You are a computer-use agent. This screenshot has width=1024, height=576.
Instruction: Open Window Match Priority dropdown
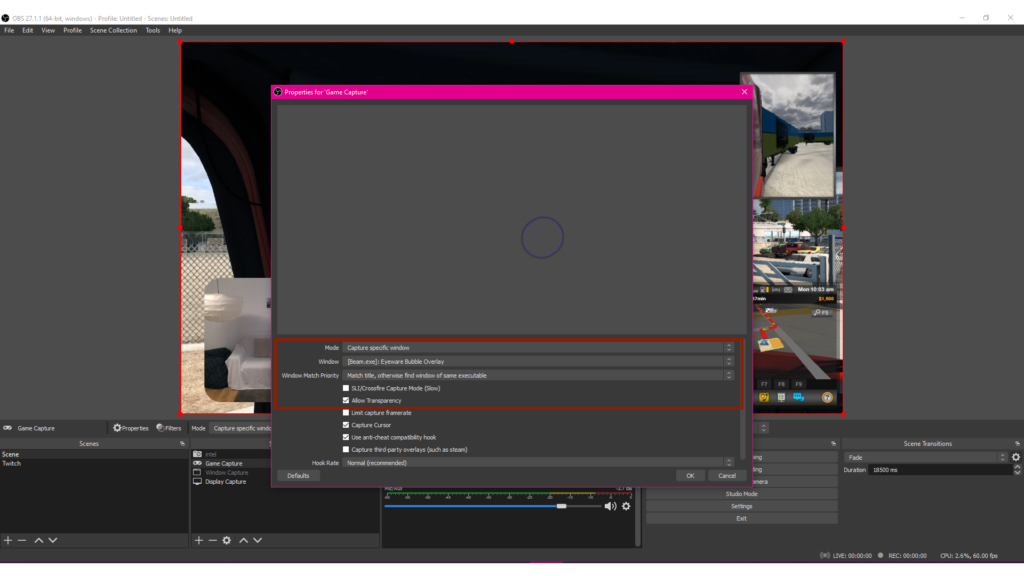[x=539, y=376]
